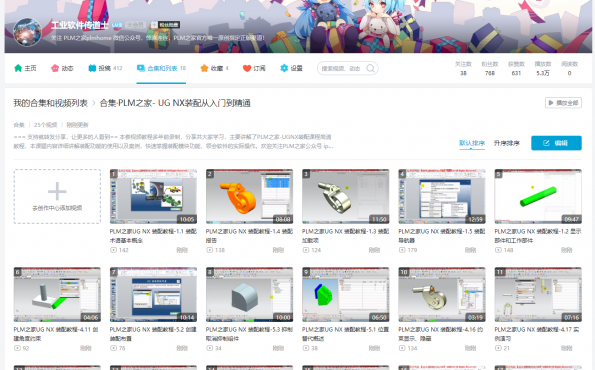The image size is (595, 370).
Task: Click the 播放全部 play all button
Action: (563, 103)
